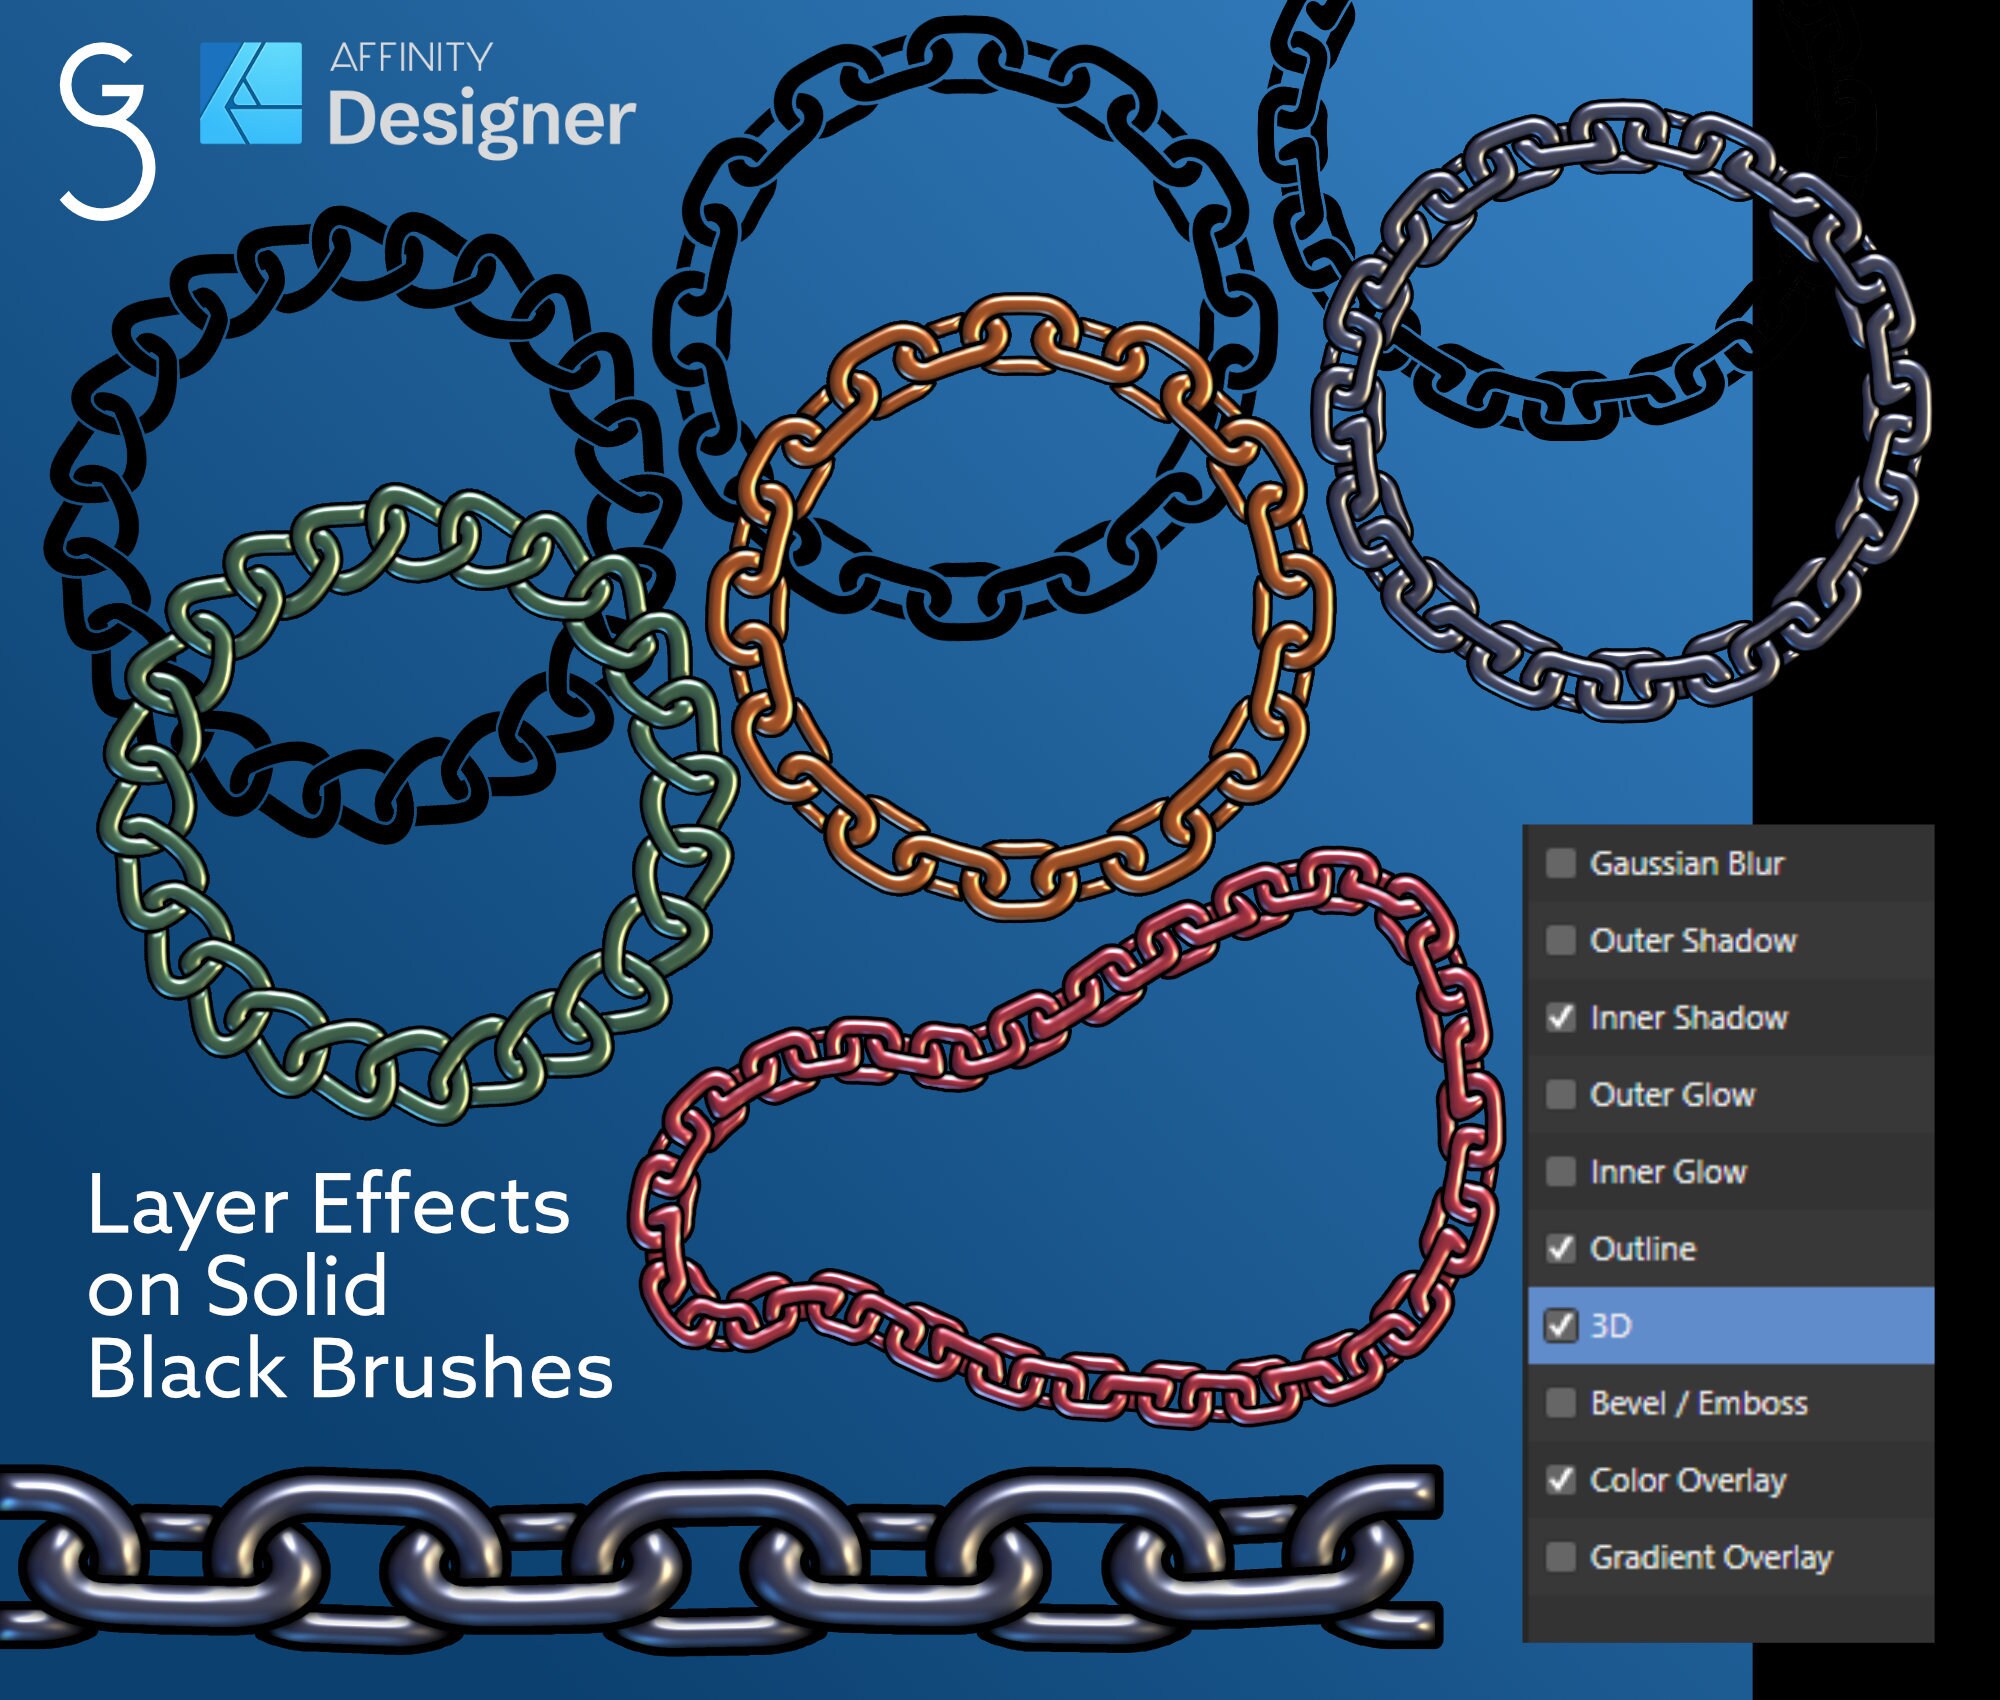Click the white GS monogram logo
This screenshot has width=2000, height=1700.
(107, 131)
